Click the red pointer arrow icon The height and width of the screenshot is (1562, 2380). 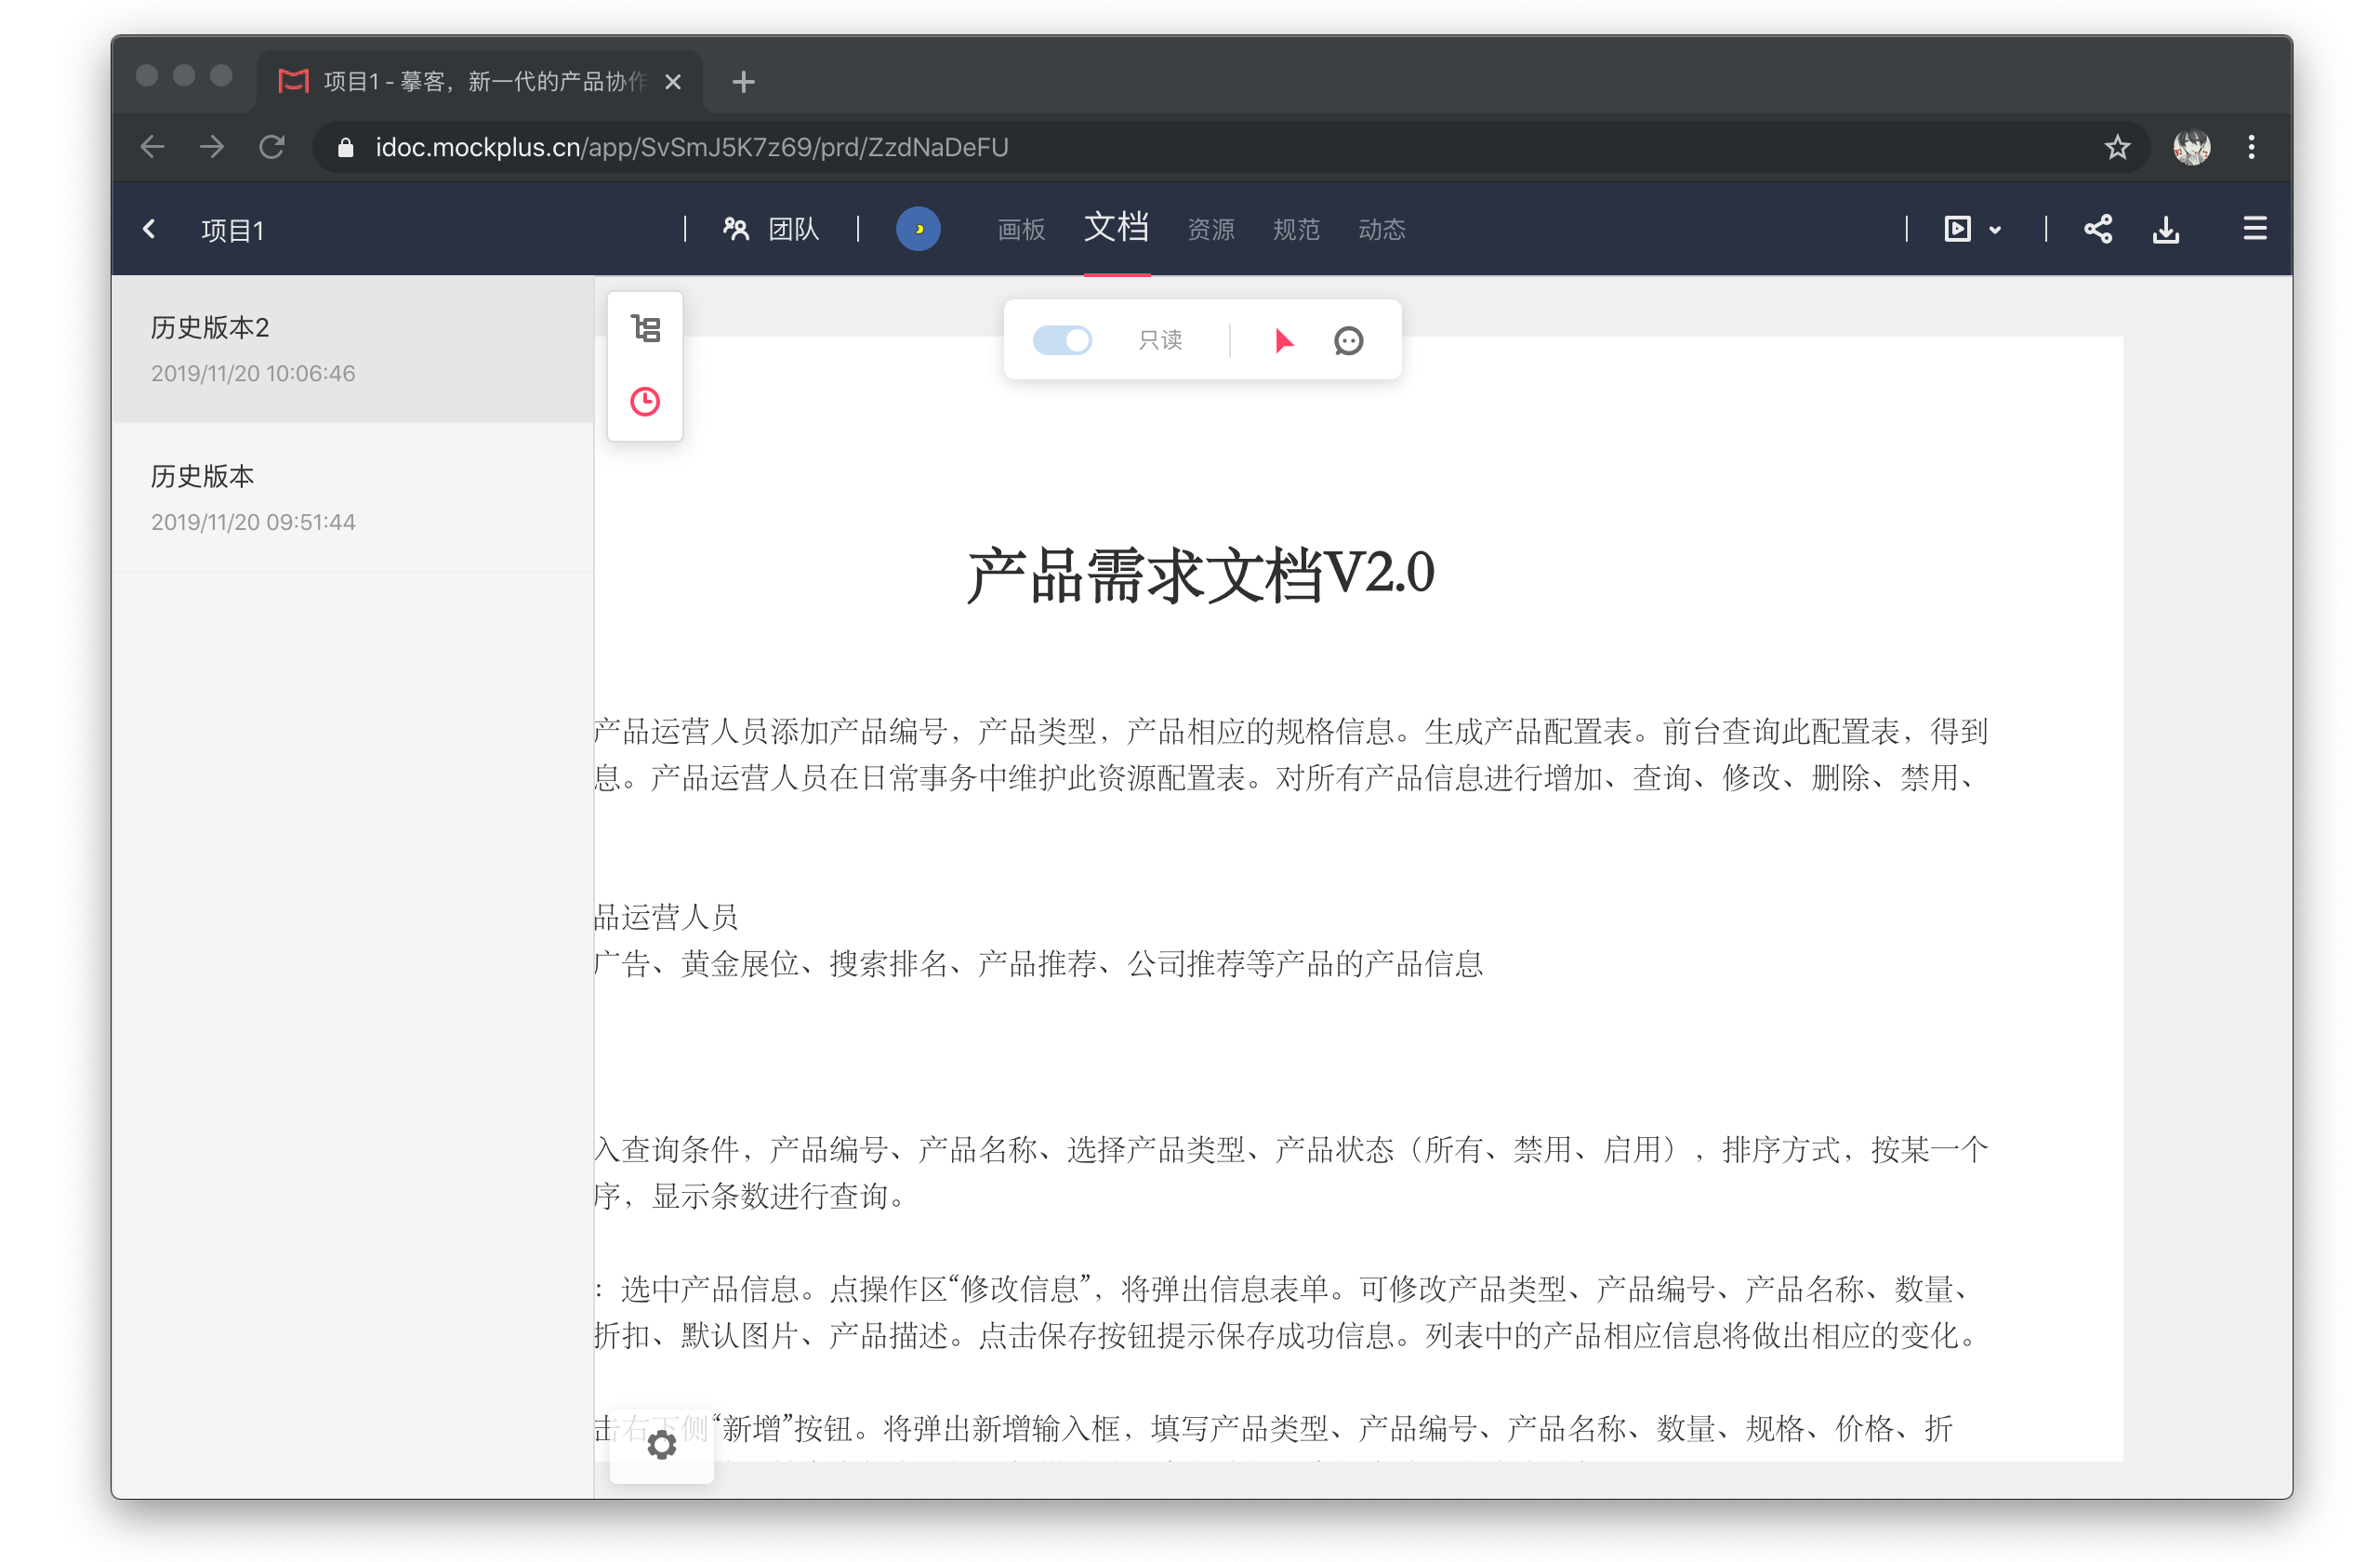coord(1283,341)
